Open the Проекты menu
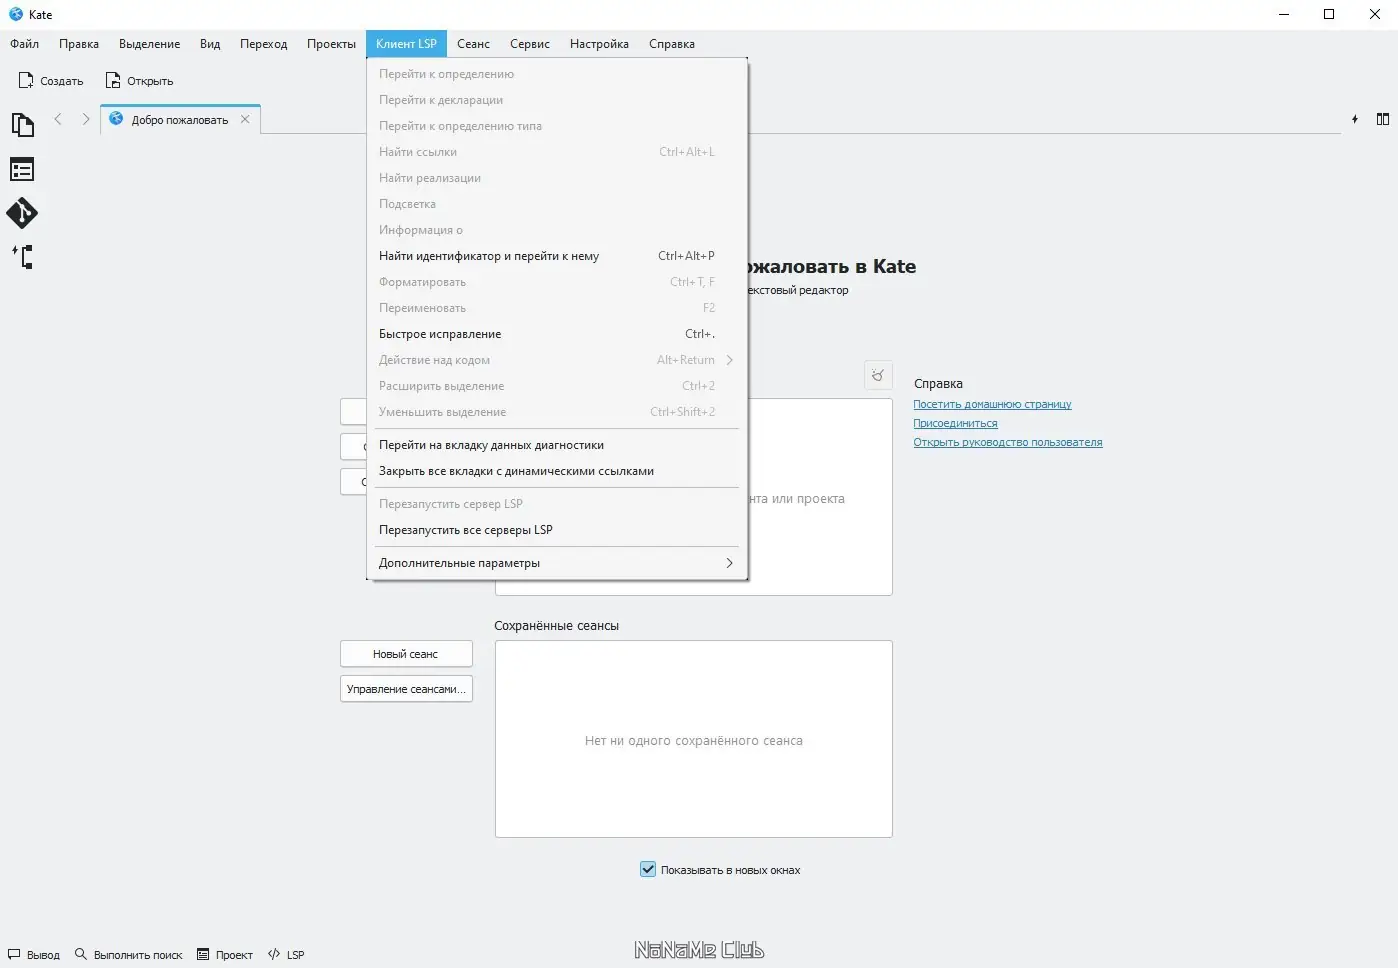Viewport: 1398px width, 968px height. coord(332,44)
